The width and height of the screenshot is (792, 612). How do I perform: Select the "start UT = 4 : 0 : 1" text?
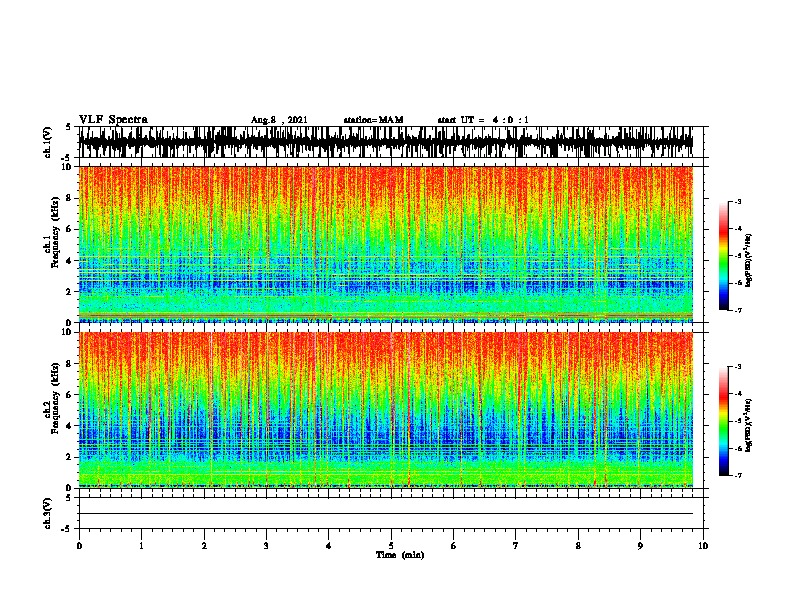(x=483, y=120)
